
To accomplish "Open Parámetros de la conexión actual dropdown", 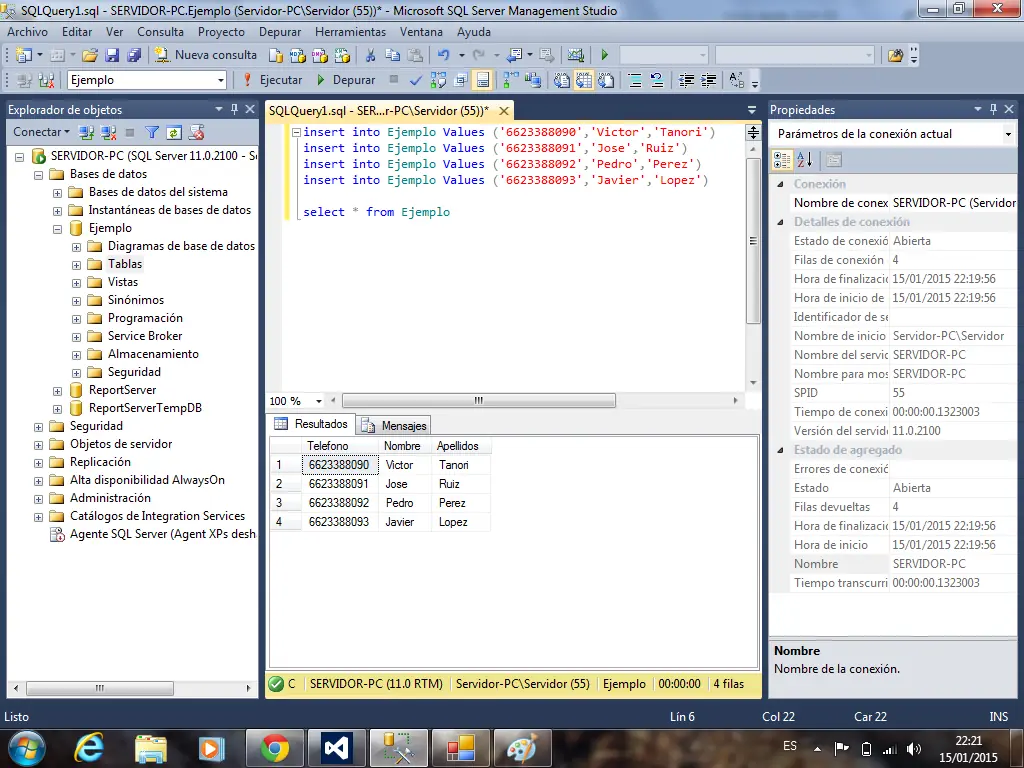I will click(x=1008, y=134).
